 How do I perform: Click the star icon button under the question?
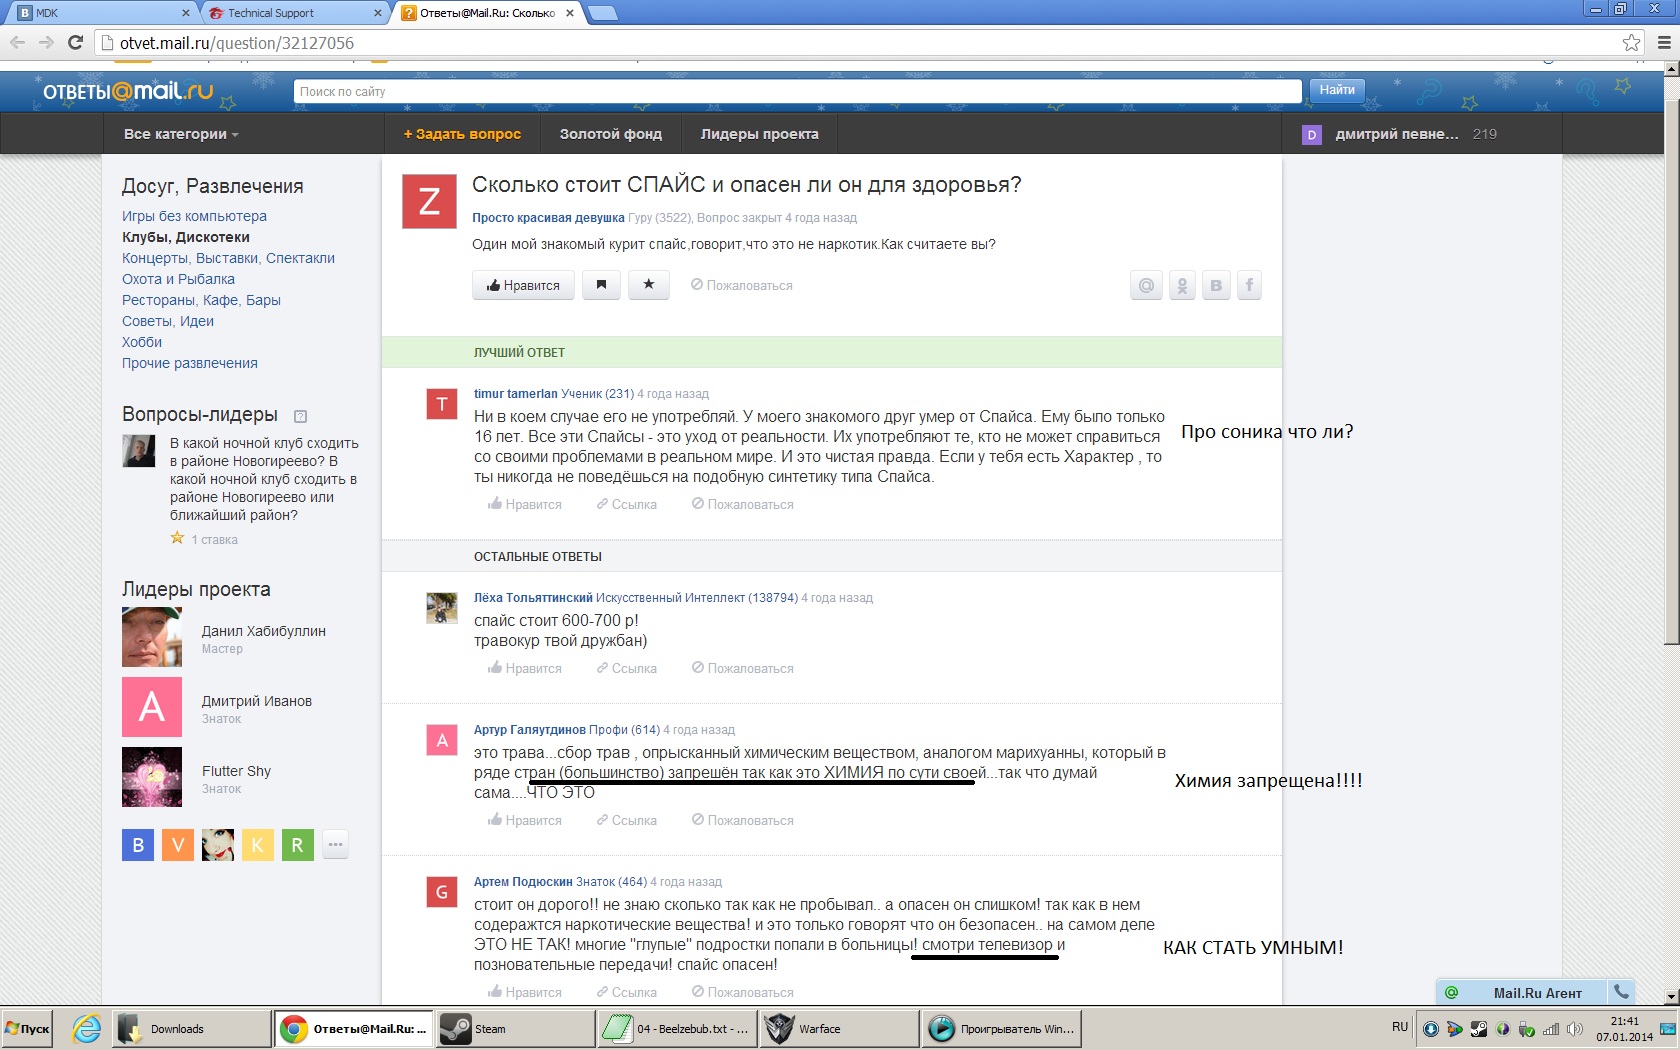648,285
